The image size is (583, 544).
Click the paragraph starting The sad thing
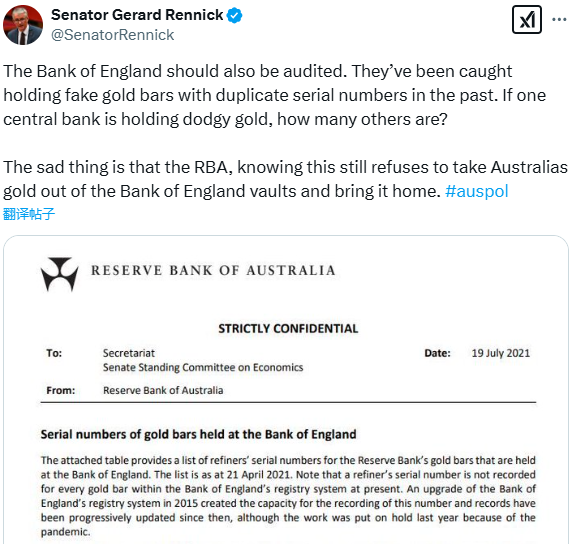tap(285, 179)
